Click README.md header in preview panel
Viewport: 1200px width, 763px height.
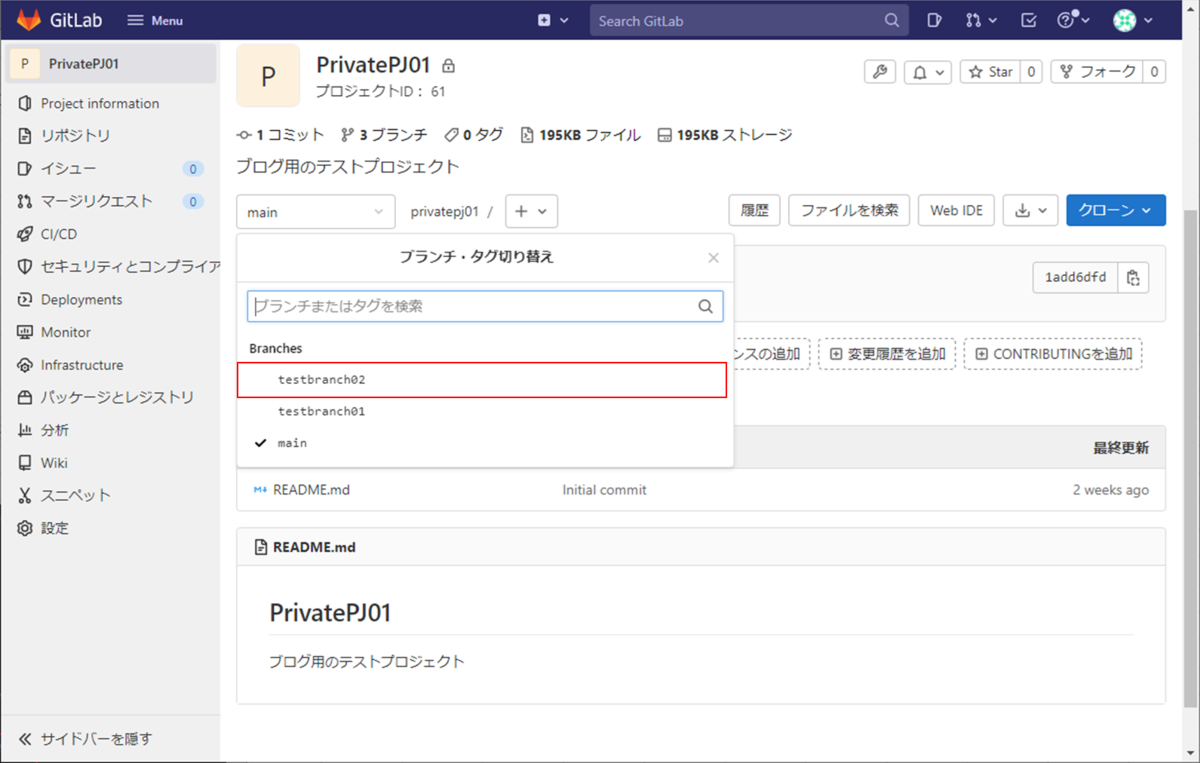(x=314, y=547)
